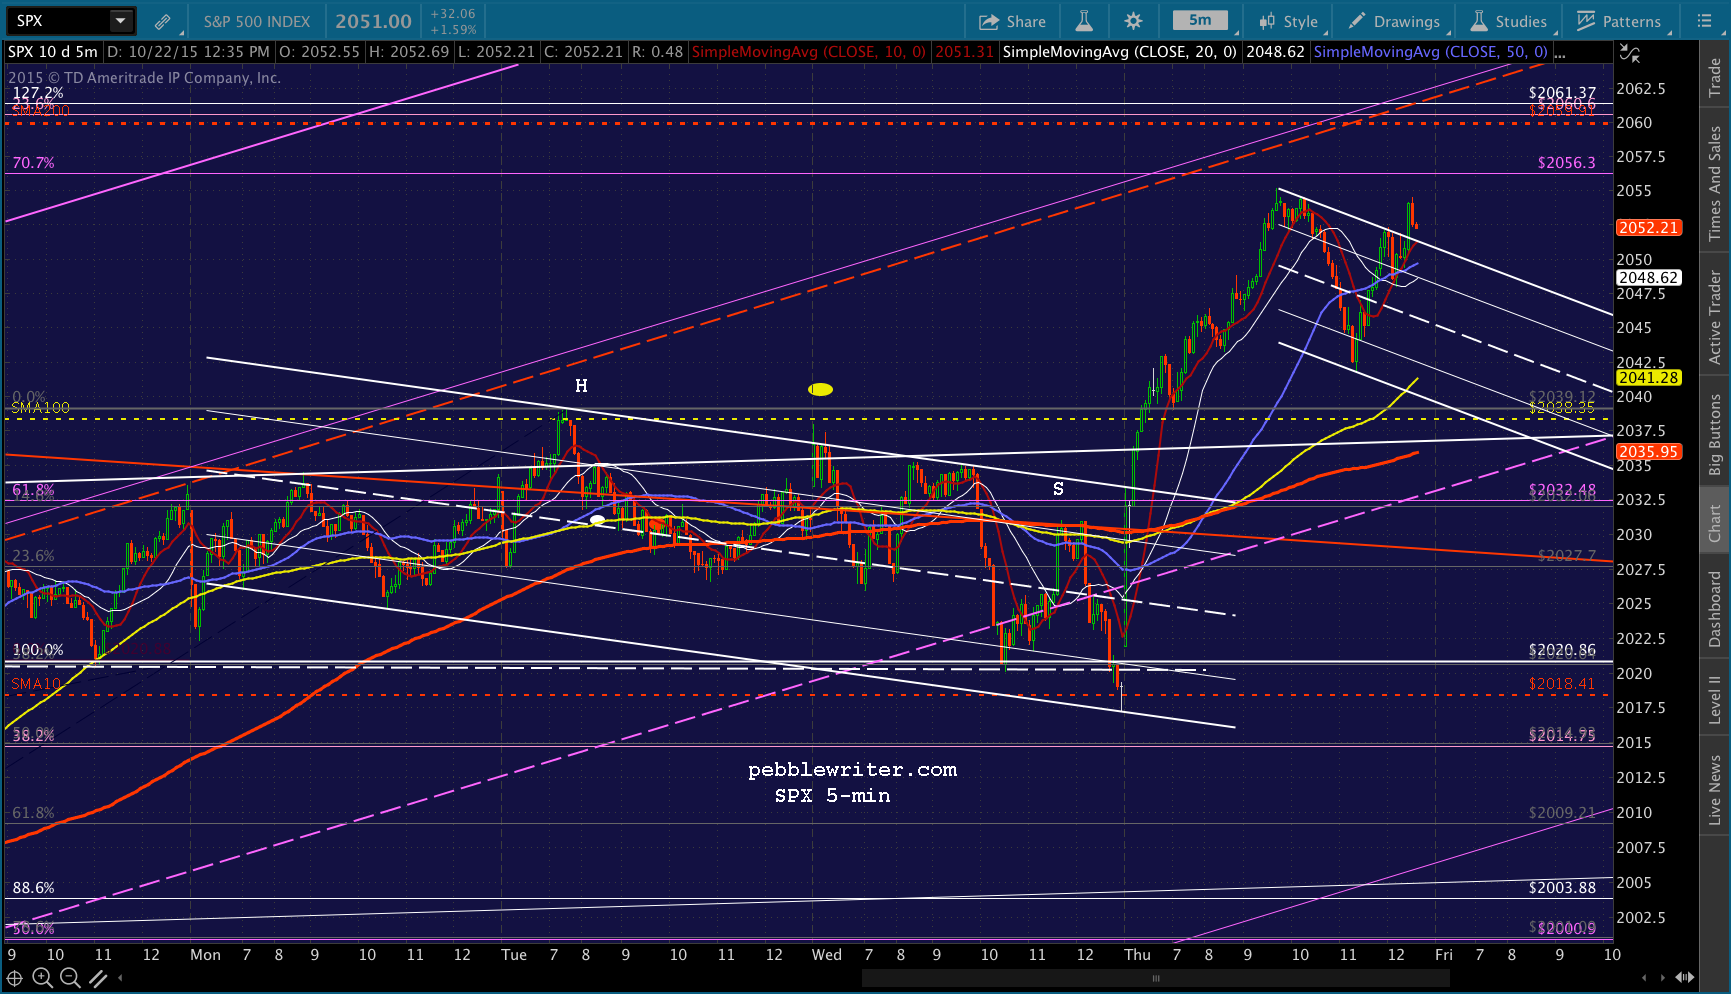Click the SMA100 line label
This screenshot has width=1731, height=994.
pyautogui.click(x=41, y=408)
